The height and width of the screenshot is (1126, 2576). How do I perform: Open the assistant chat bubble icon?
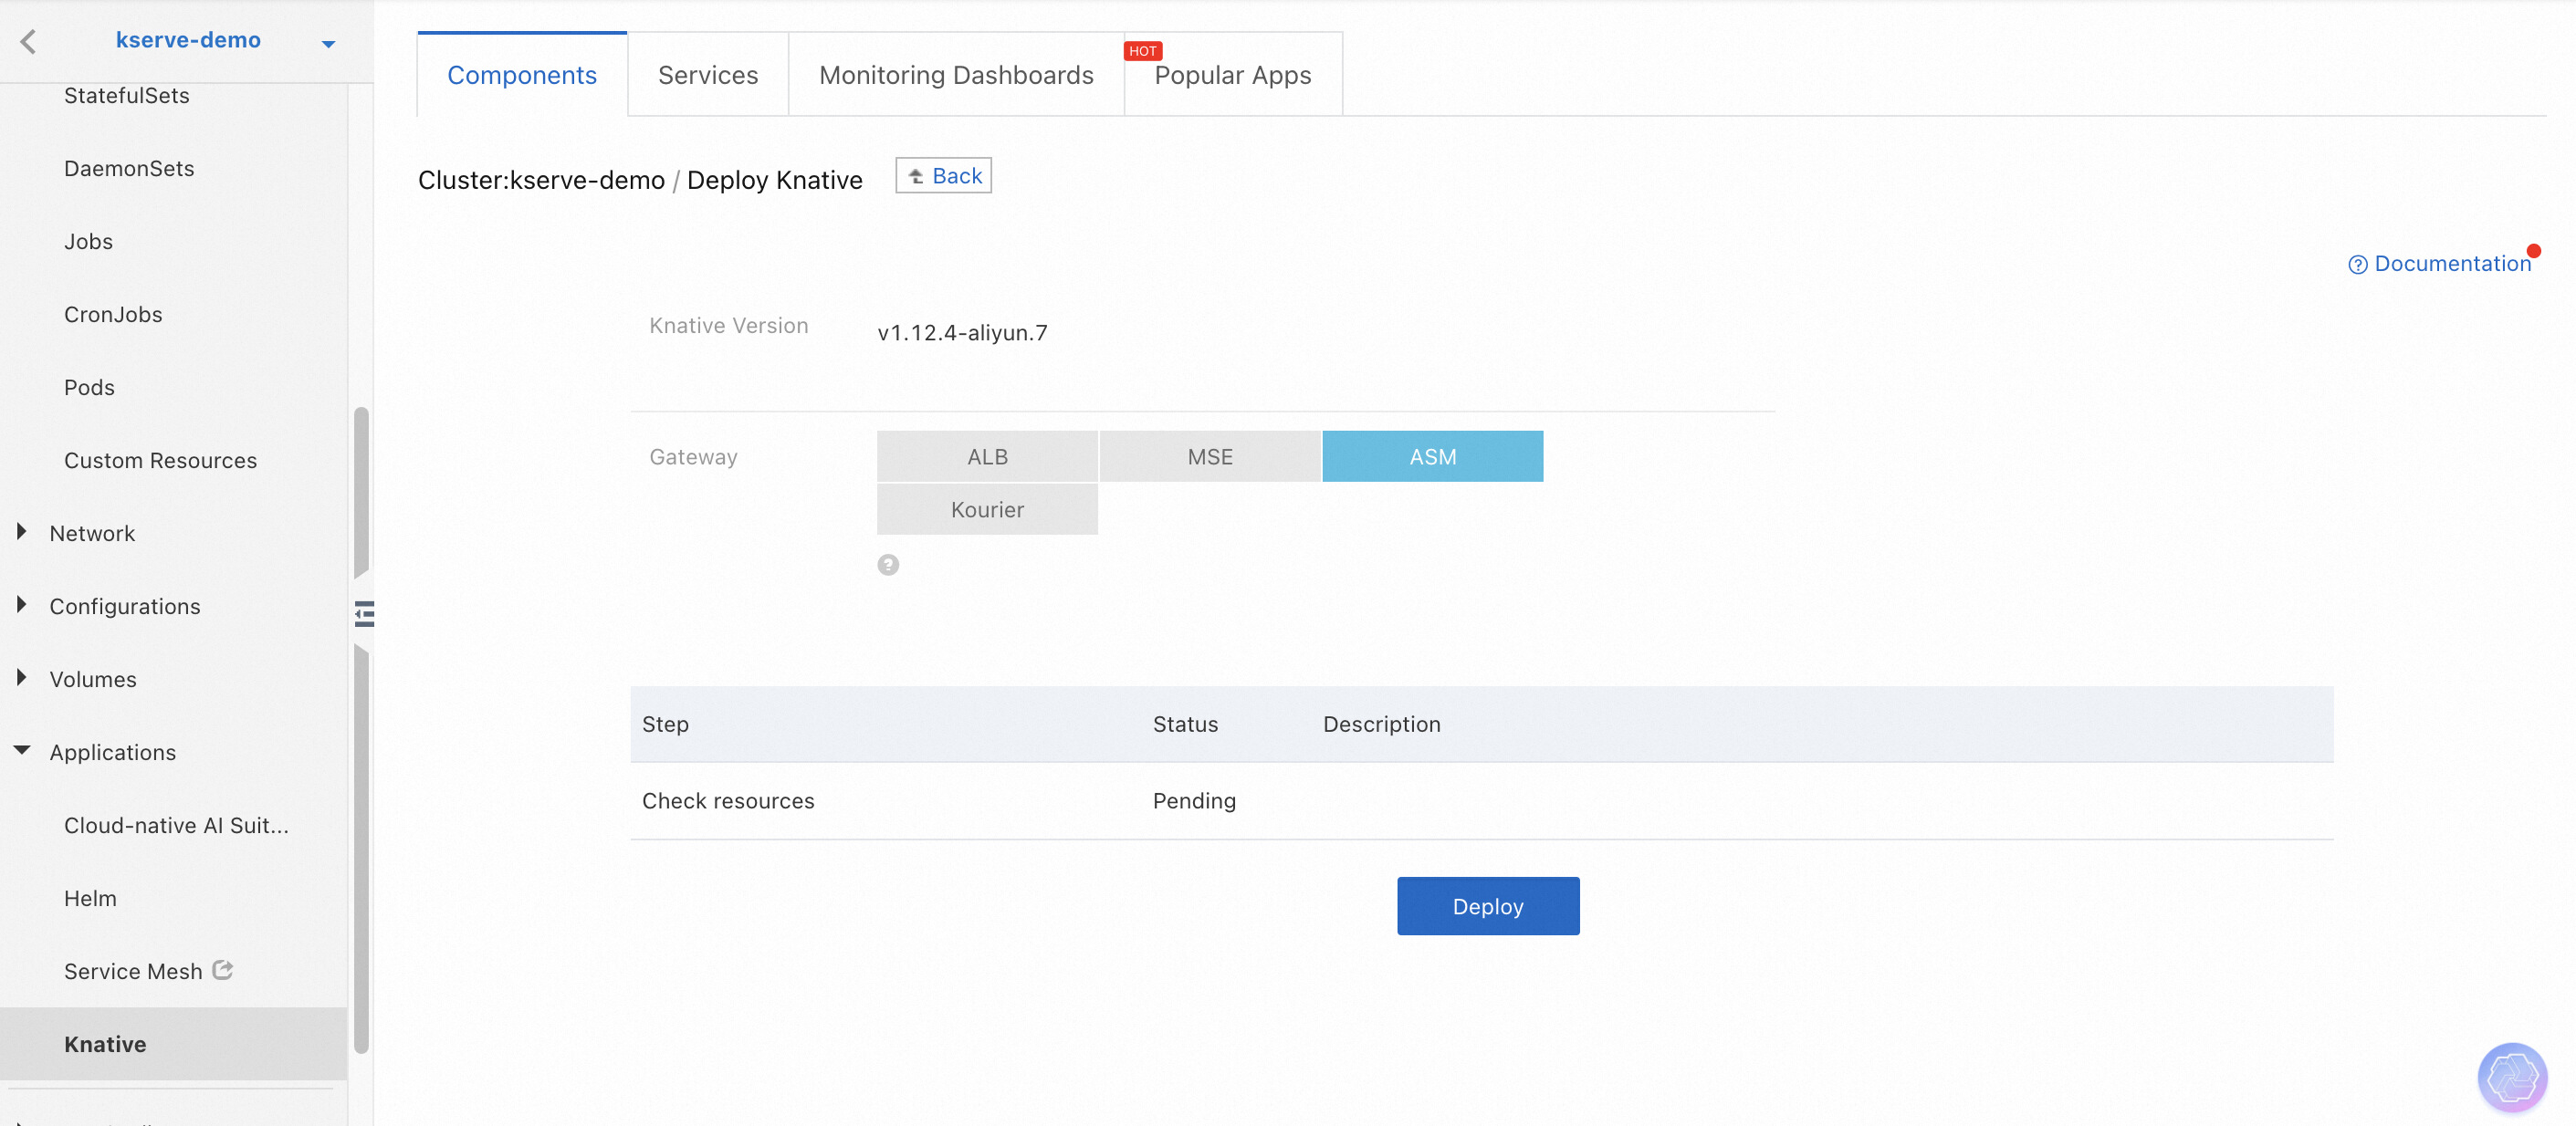tap(2512, 1076)
